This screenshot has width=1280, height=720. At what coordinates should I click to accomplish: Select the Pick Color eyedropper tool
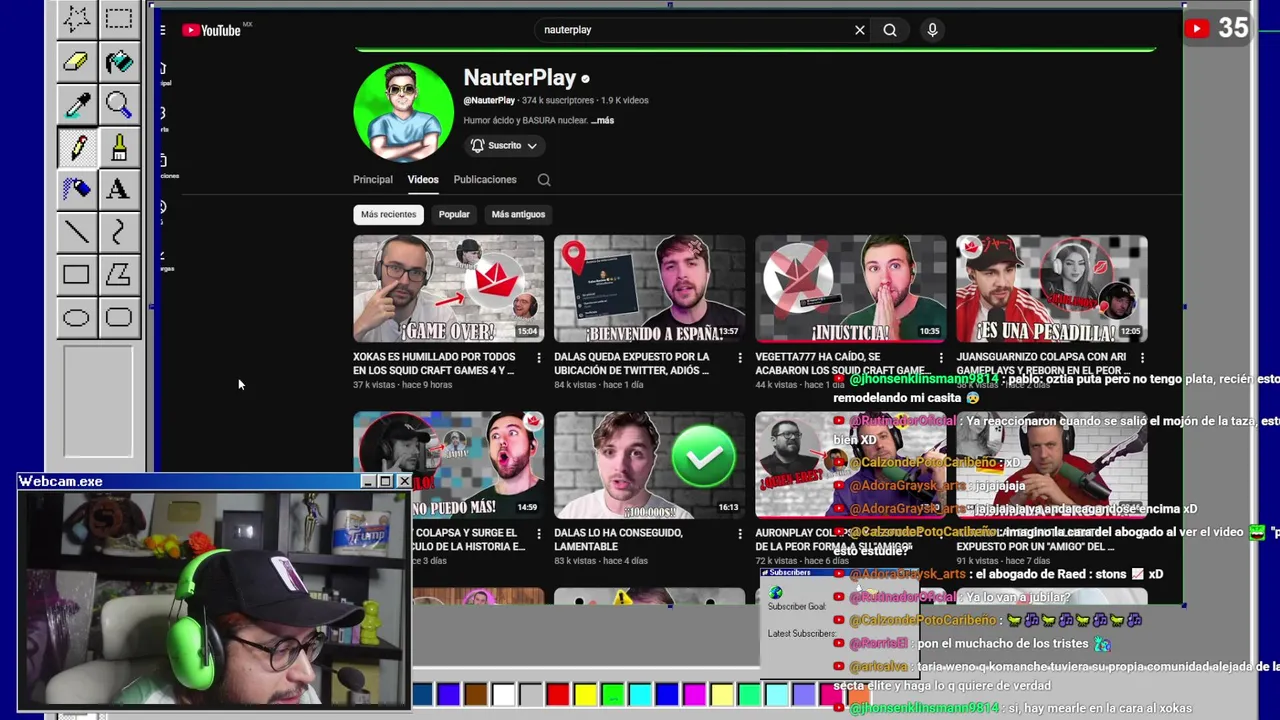(x=76, y=104)
